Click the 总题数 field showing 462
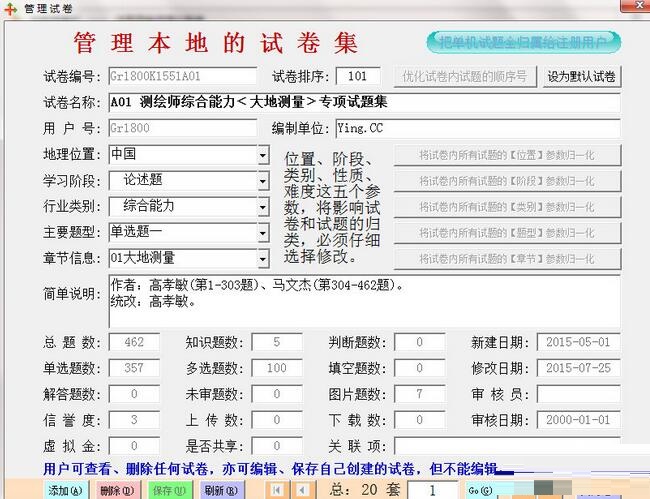Image resolution: width=650 pixels, height=499 pixels. click(134, 342)
